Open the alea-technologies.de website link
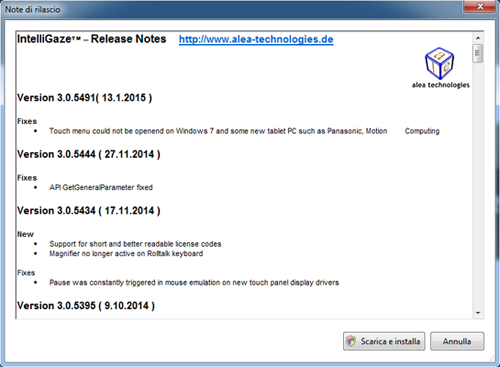Screen dimensions: 500x367 click(256, 39)
